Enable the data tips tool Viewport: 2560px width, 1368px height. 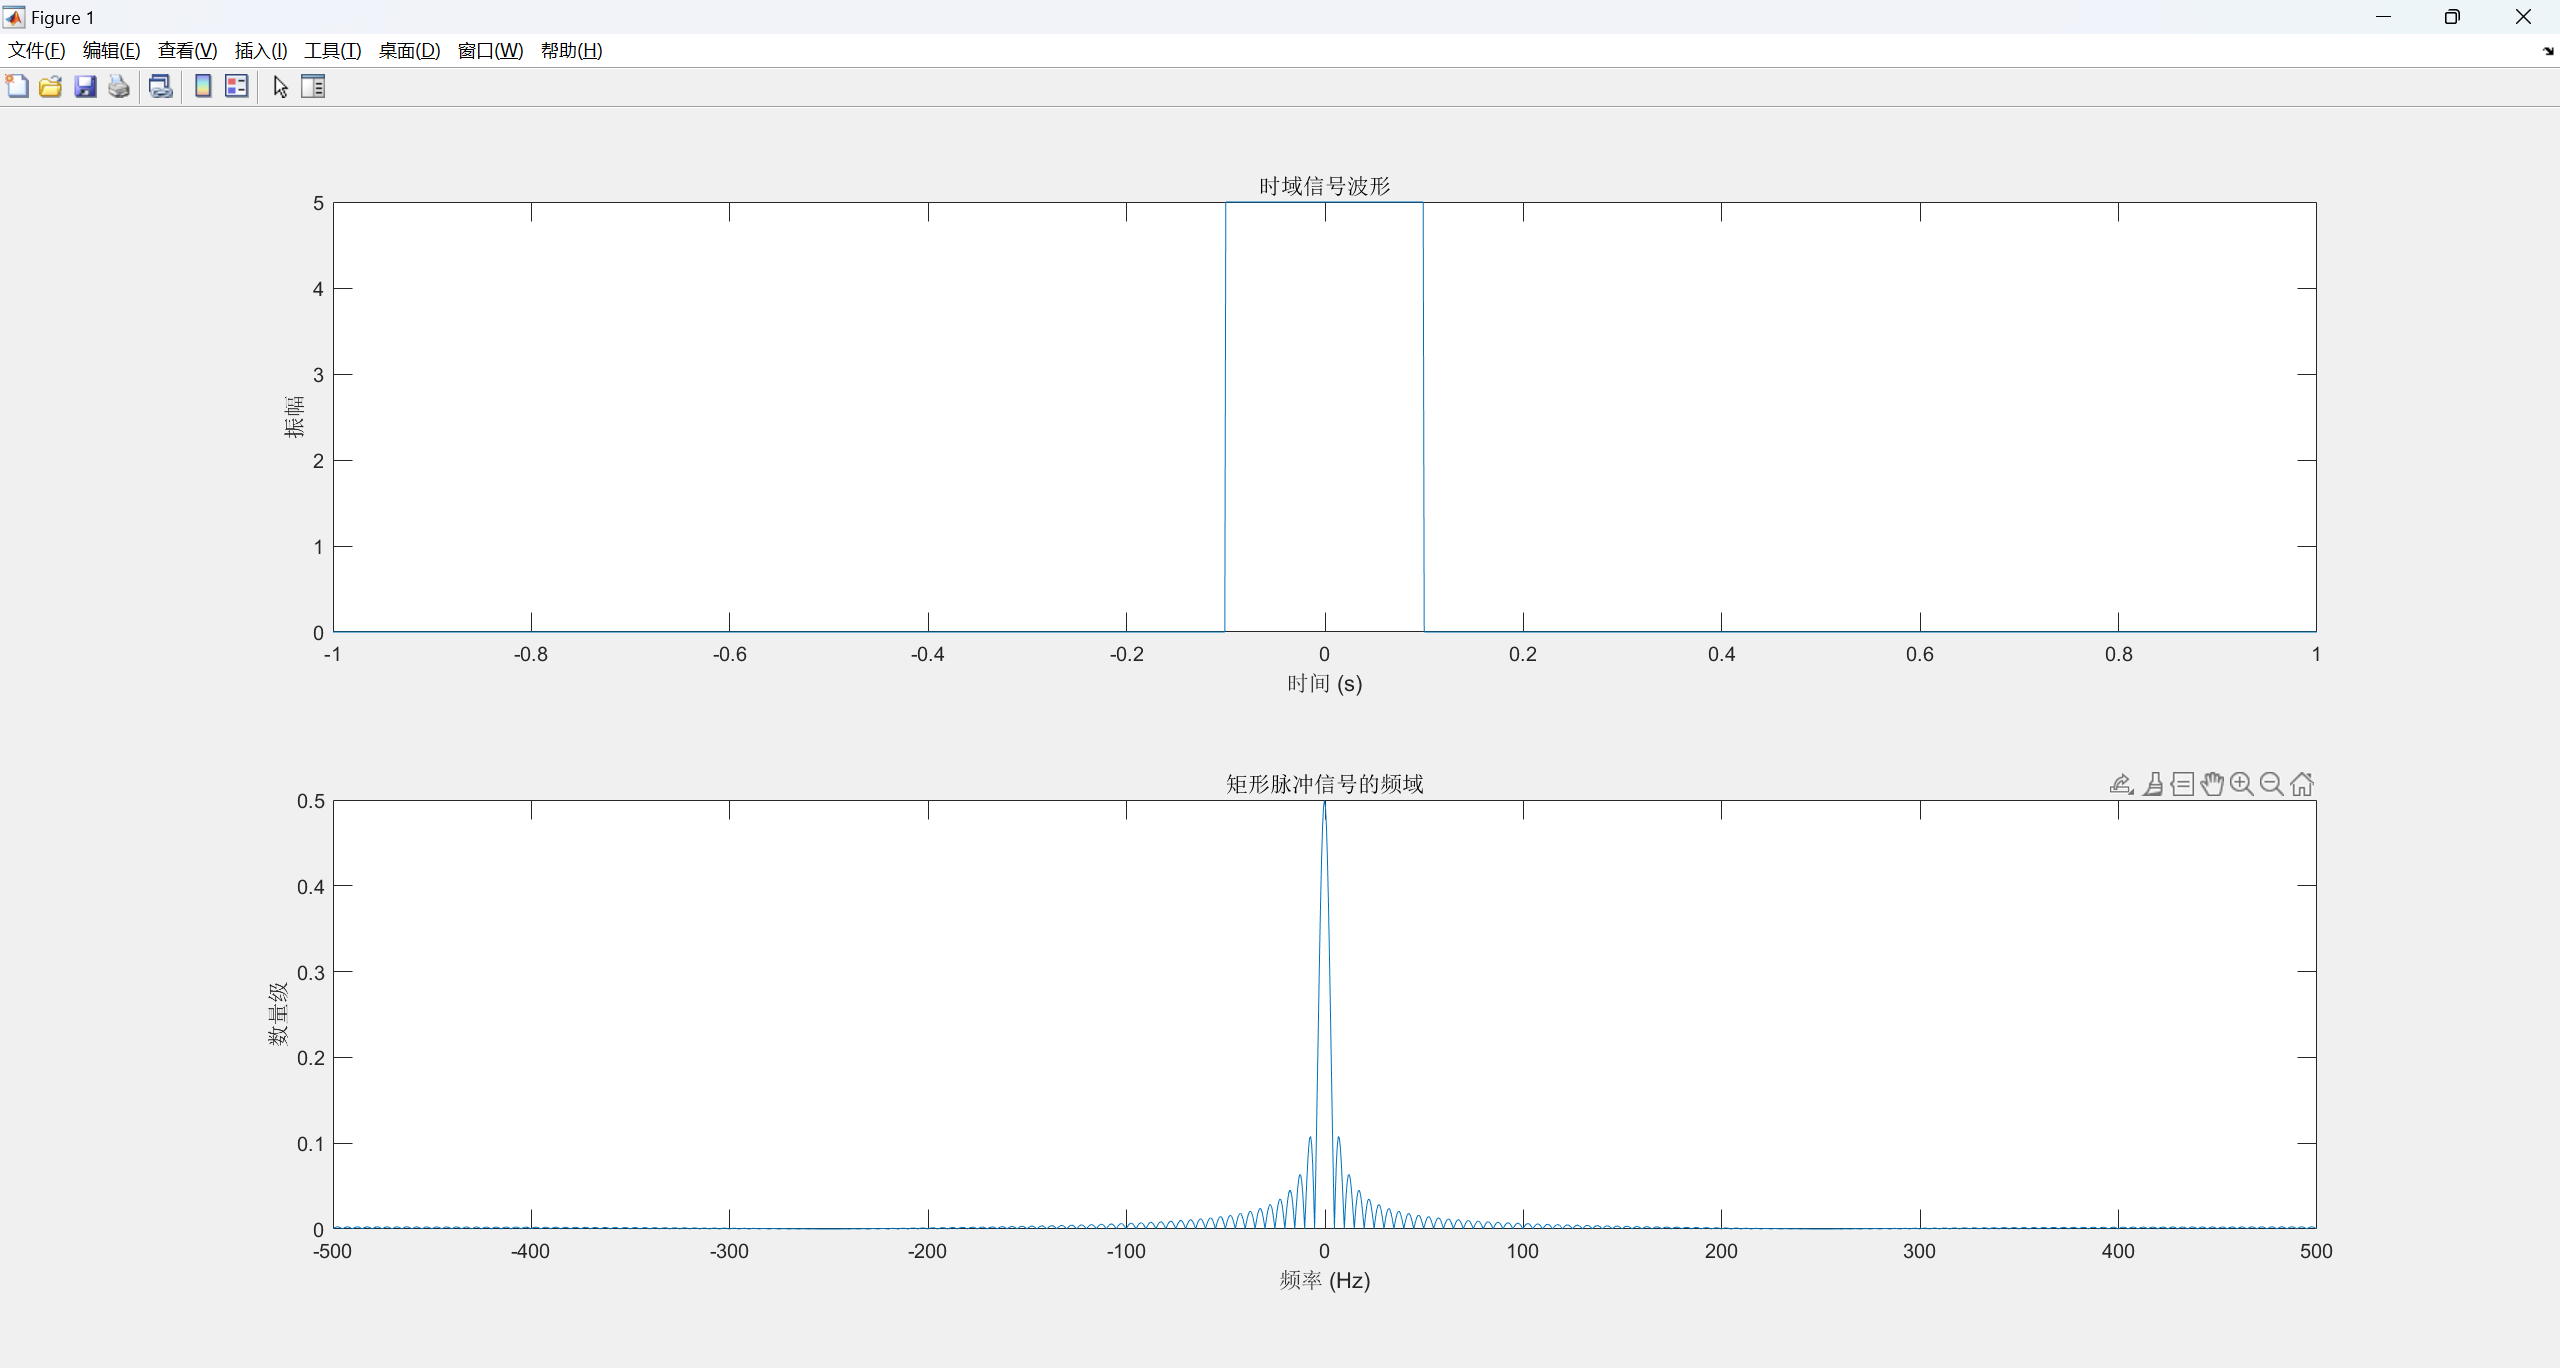point(2183,784)
